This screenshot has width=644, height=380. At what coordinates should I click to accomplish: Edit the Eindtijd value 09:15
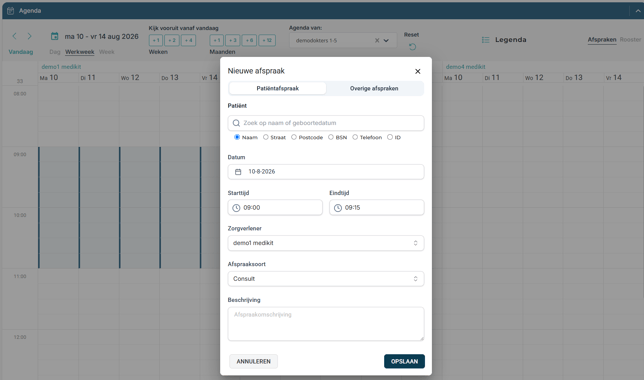point(352,208)
